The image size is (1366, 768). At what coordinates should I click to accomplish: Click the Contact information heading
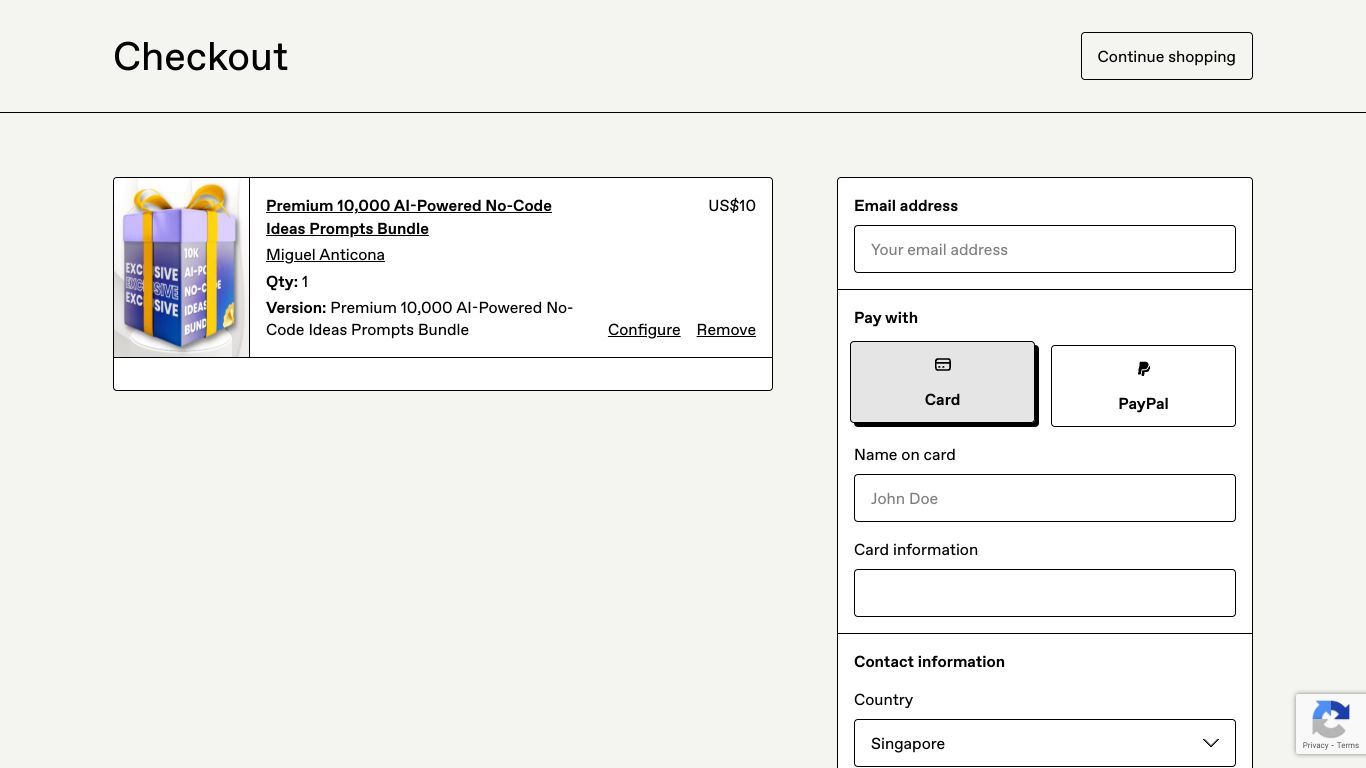[x=929, y=661]
